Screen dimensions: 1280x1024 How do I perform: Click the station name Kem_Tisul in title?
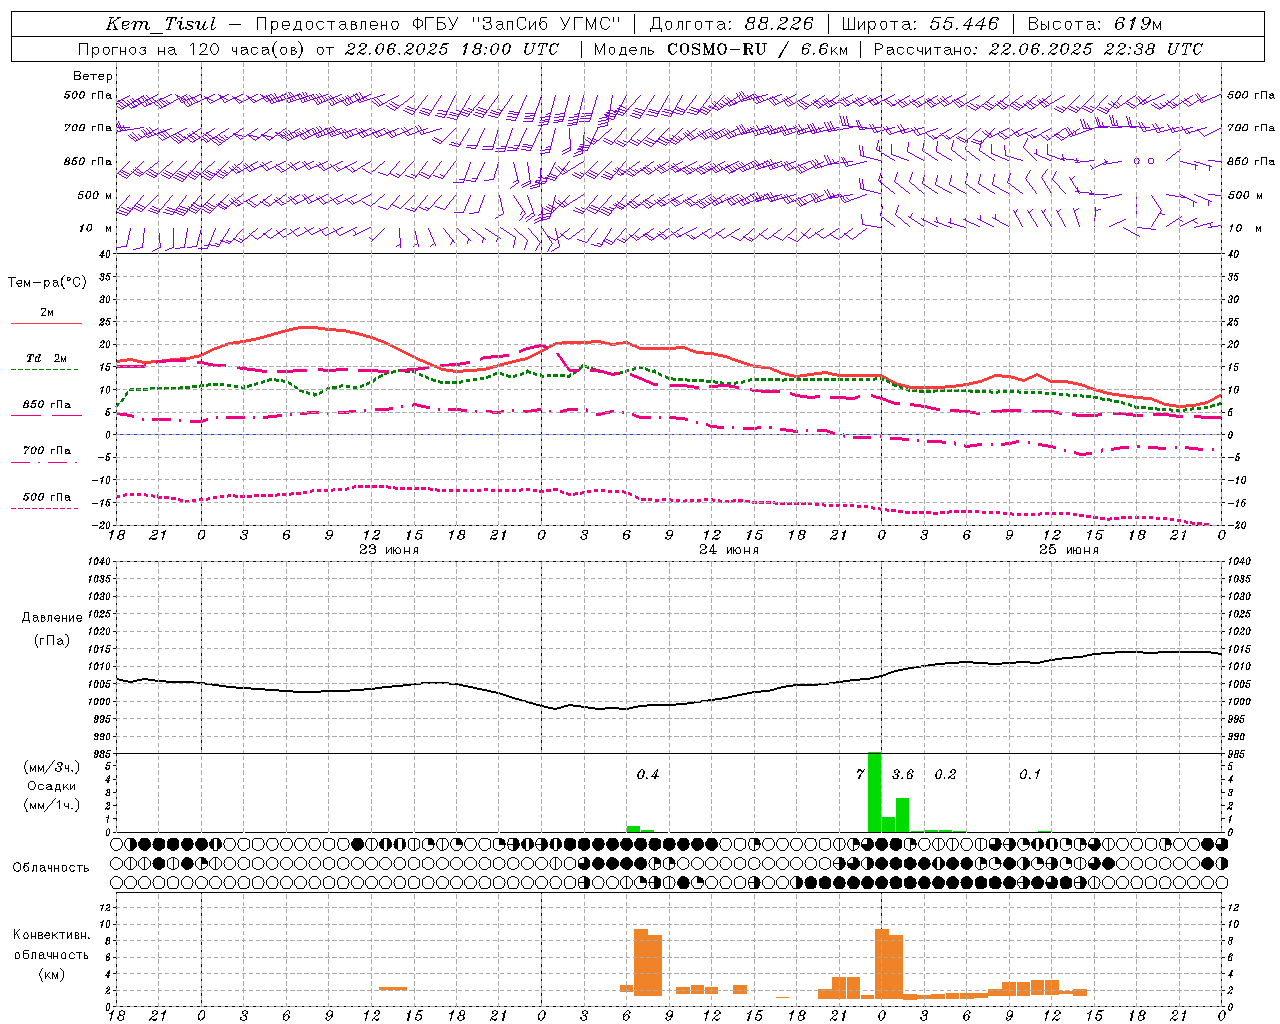click(x=161, y=24)
